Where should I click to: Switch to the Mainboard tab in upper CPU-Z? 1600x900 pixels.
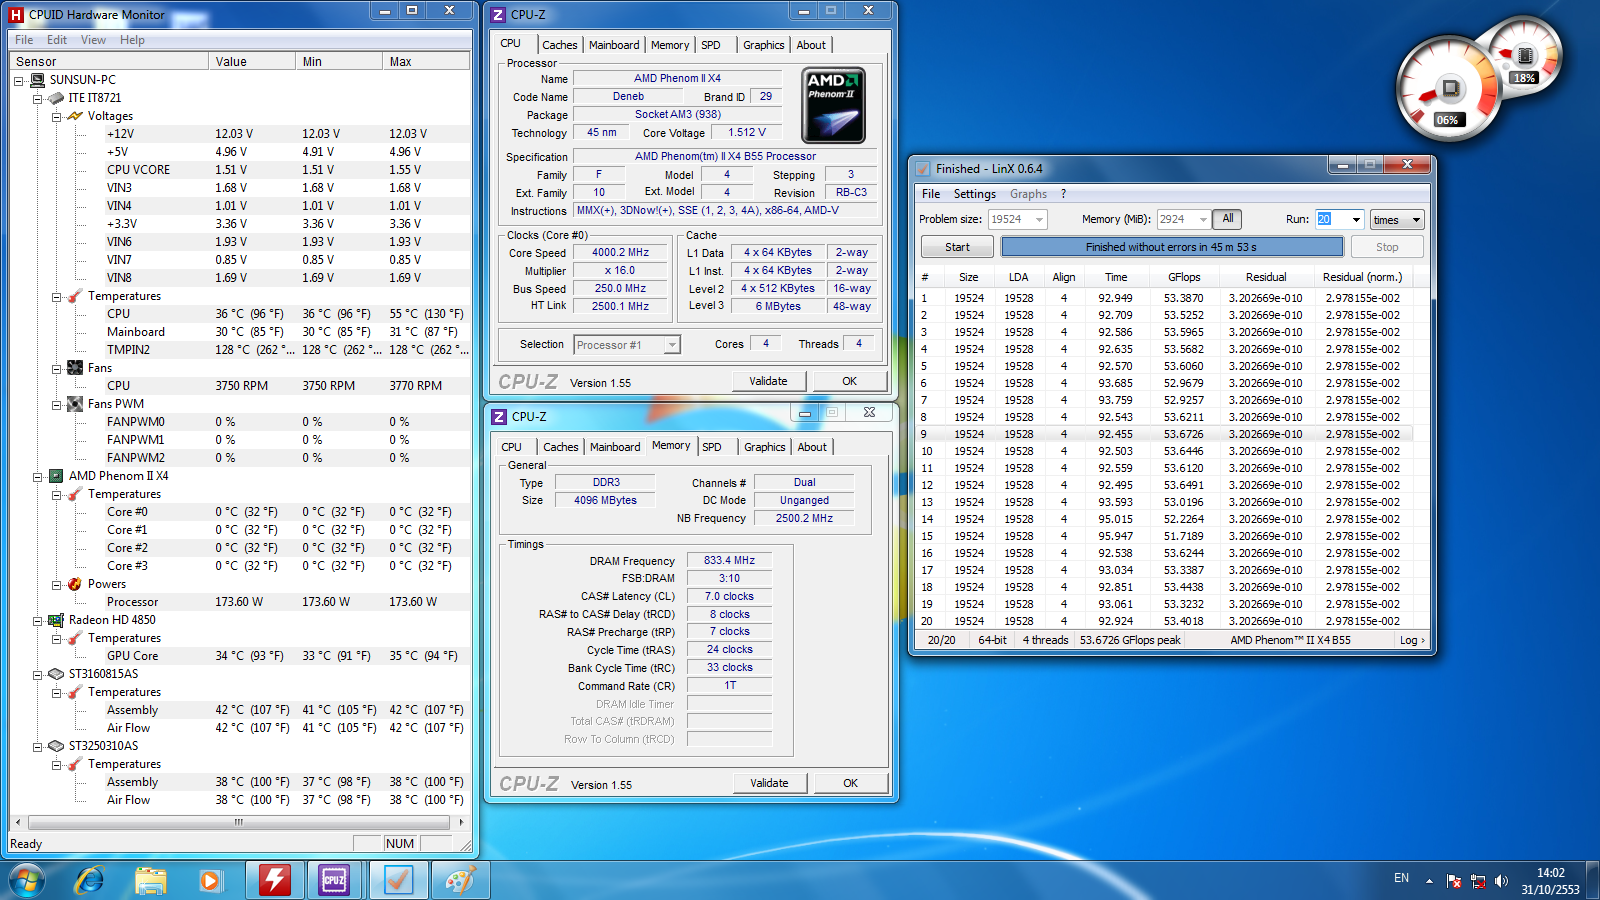pos(613,45)
